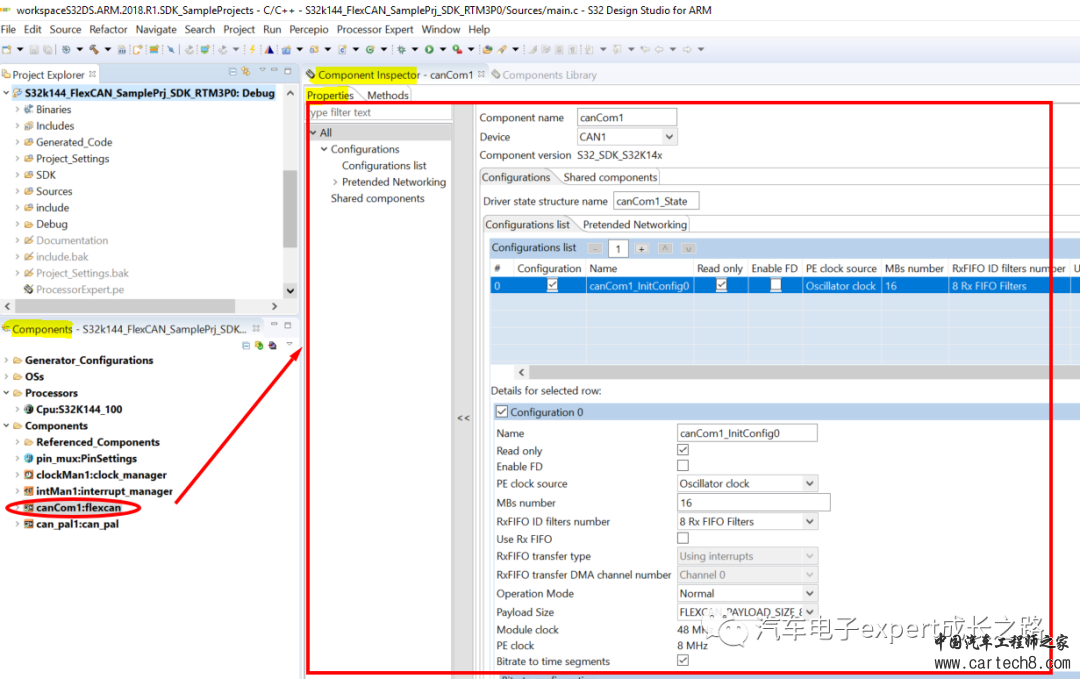Click the Build hammer toolbar icon

pyautogui.click(x=94, y=50)
